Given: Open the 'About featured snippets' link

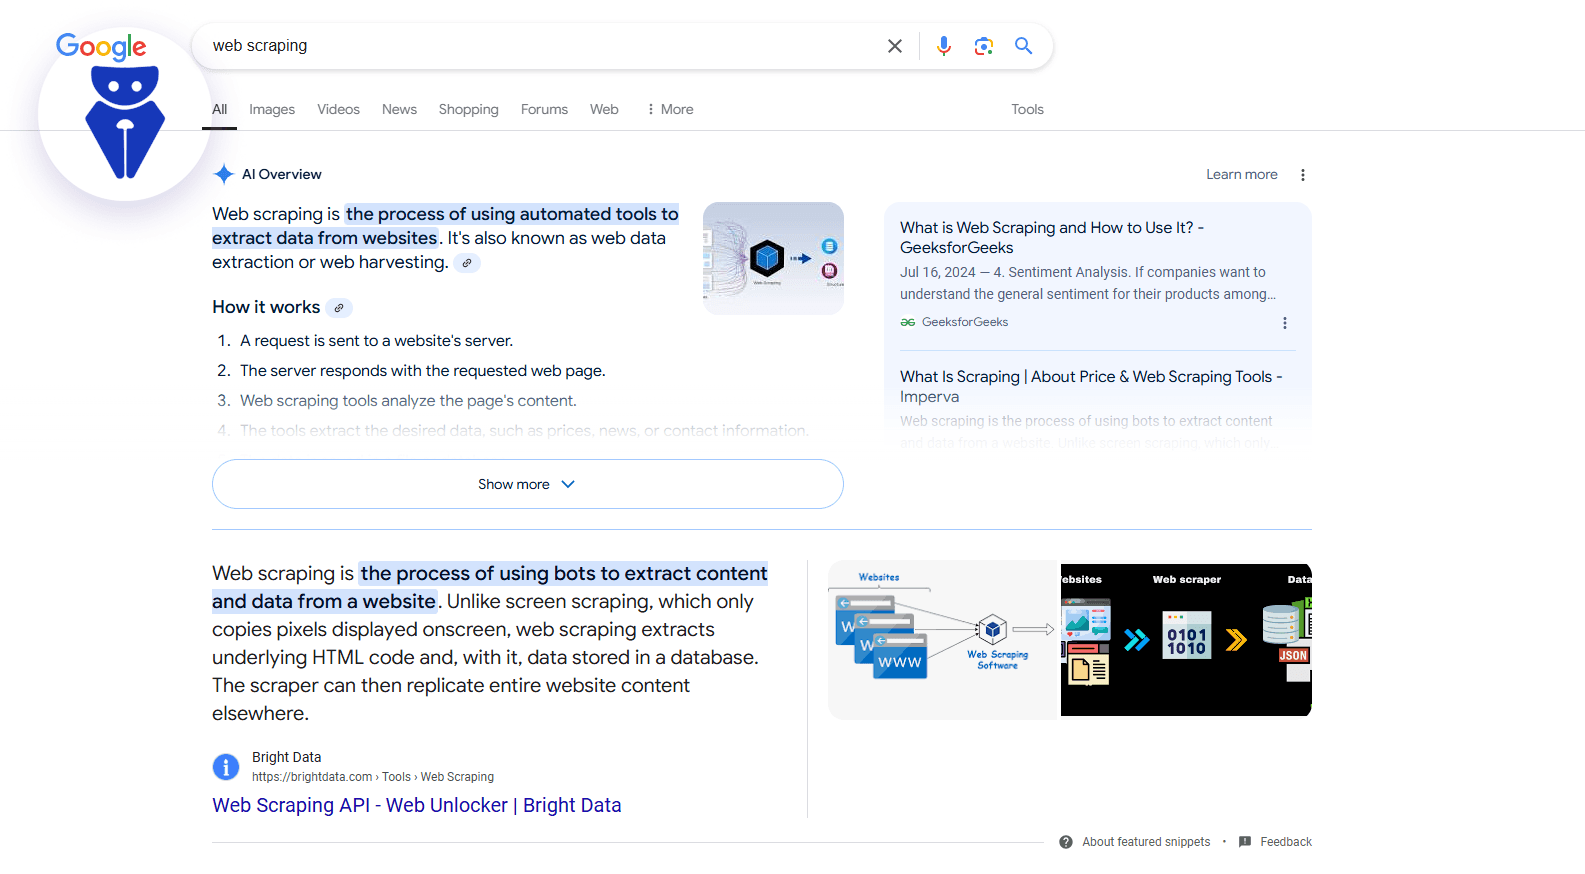Looking at the screenshot, I should pos(1145,842).
